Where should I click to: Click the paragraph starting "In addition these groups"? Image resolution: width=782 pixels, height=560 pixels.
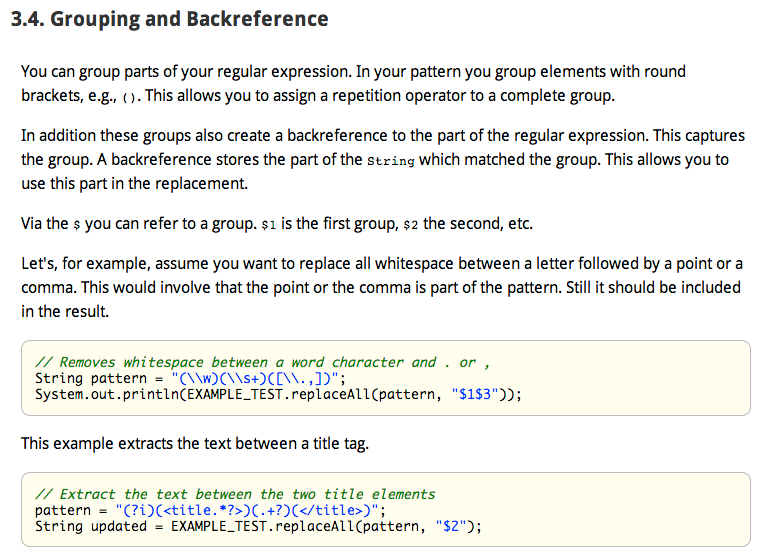[374, 159]
